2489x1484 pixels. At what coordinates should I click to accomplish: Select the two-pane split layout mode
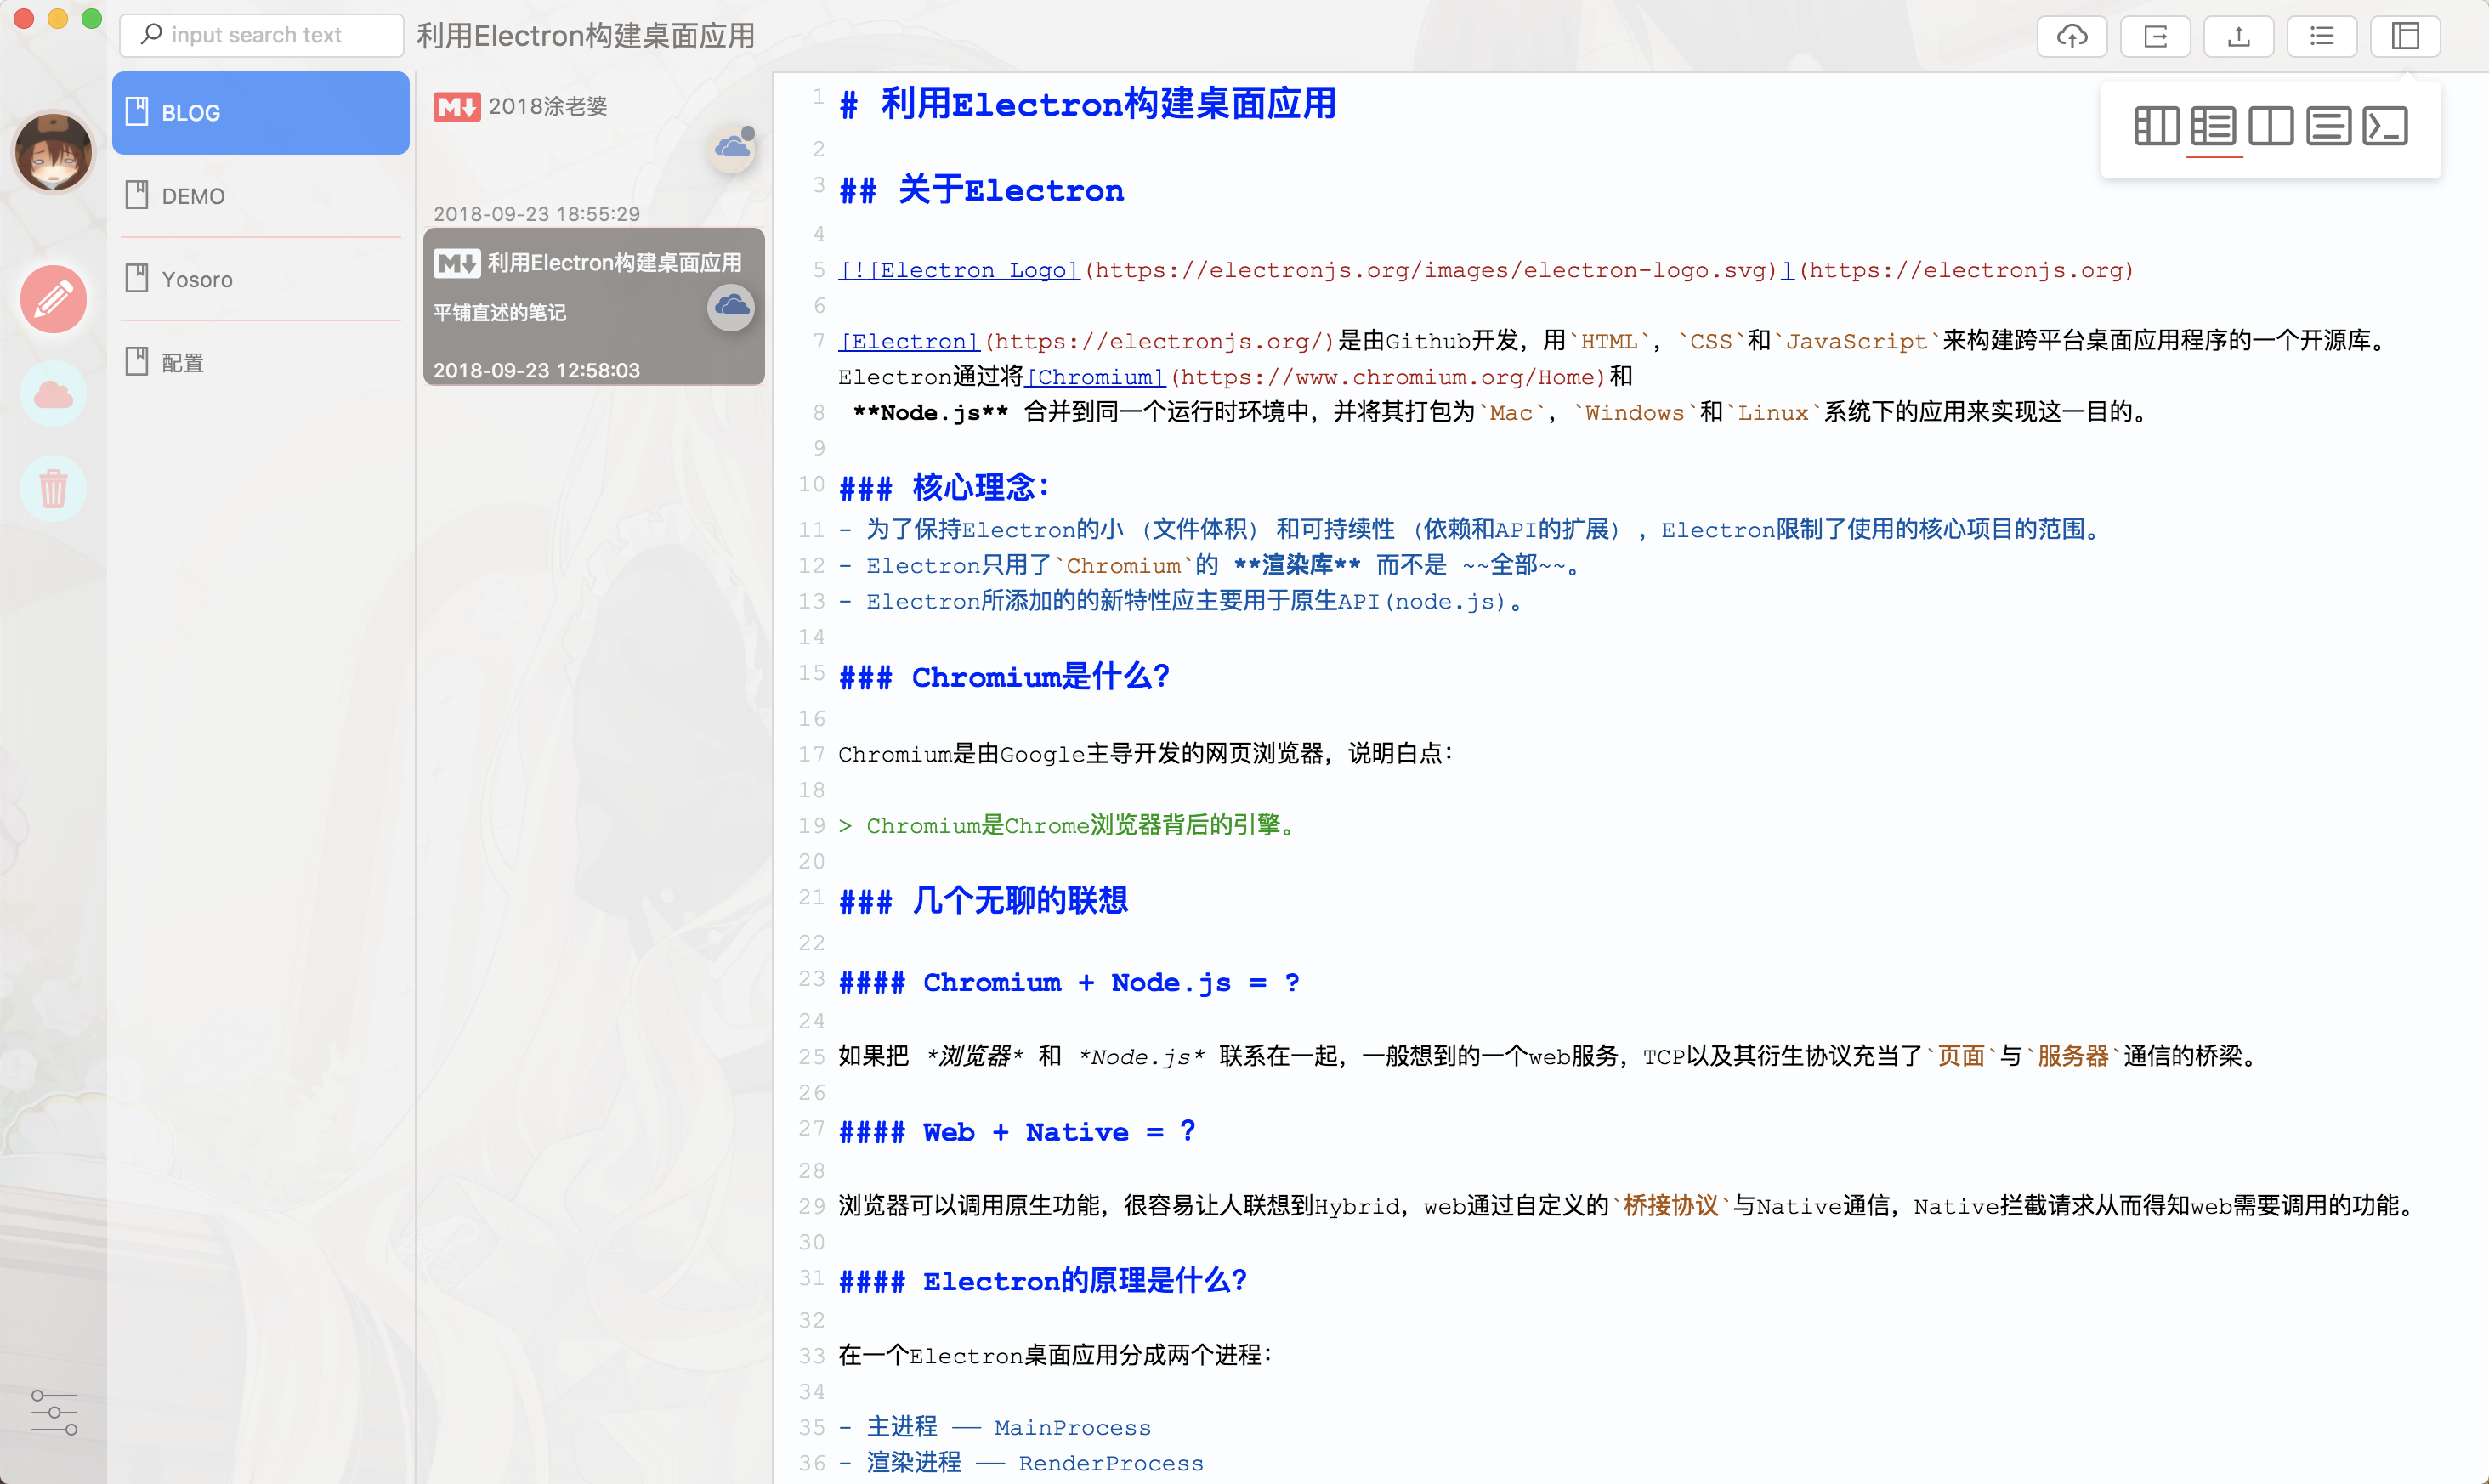[2270, 126]
